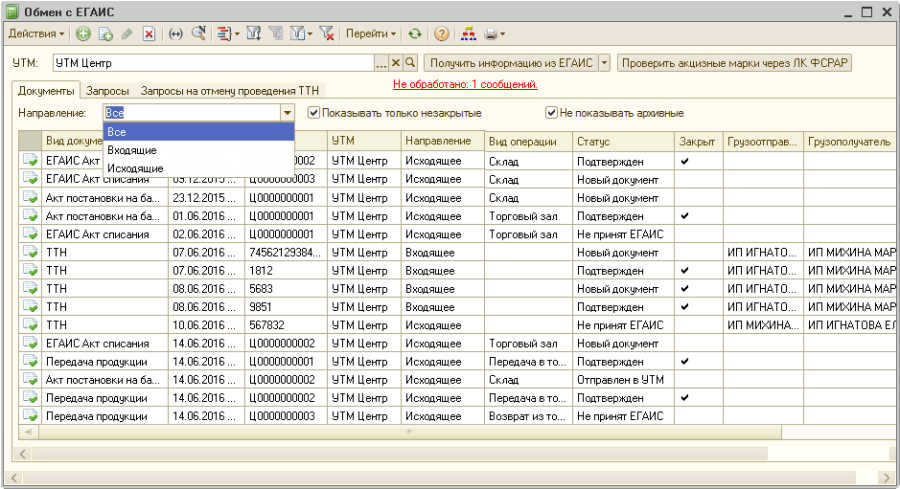This screenshot has width=900, height=489.
Task: Open the post documents dropdown arrow
Action: click(x=236, y=34)
